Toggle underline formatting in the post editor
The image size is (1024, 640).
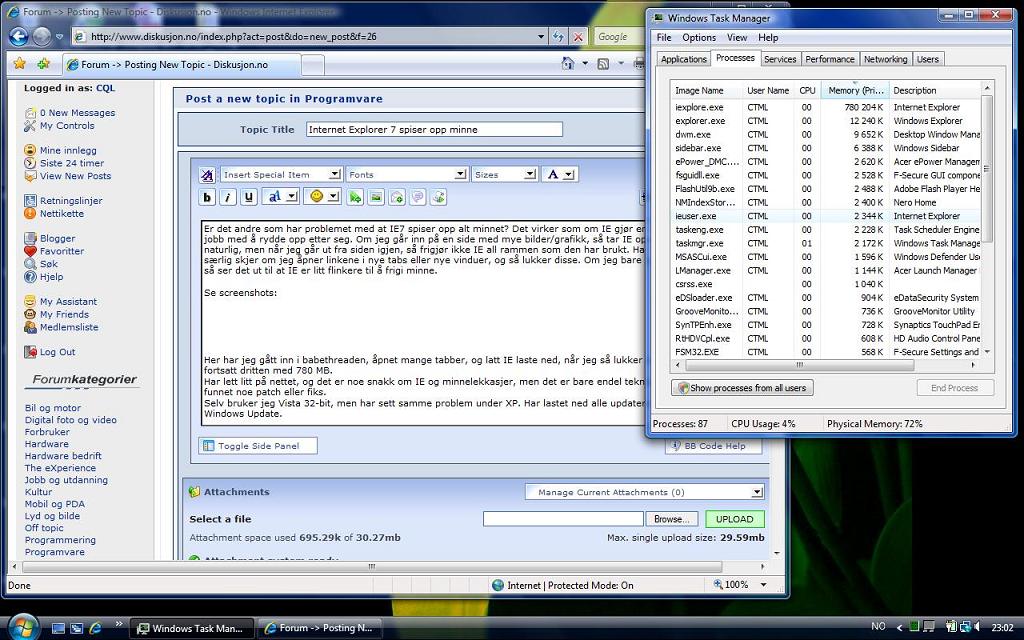pyautogui.click(x=249, y=197)
